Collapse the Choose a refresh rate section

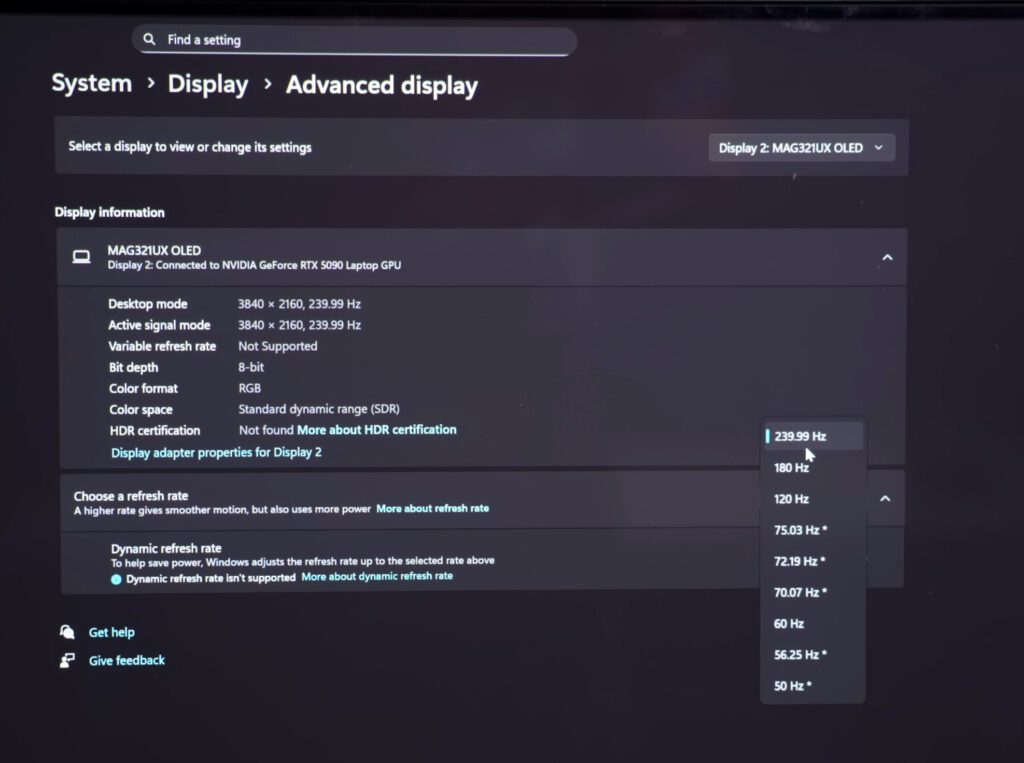pos(884,498)
